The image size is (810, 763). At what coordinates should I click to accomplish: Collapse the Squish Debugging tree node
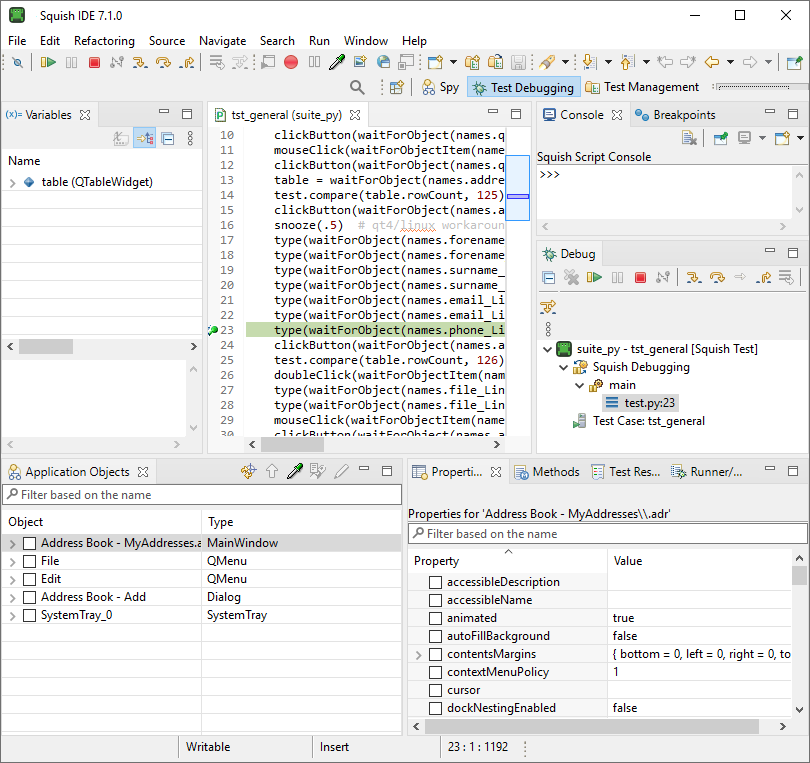click(563, 368)
